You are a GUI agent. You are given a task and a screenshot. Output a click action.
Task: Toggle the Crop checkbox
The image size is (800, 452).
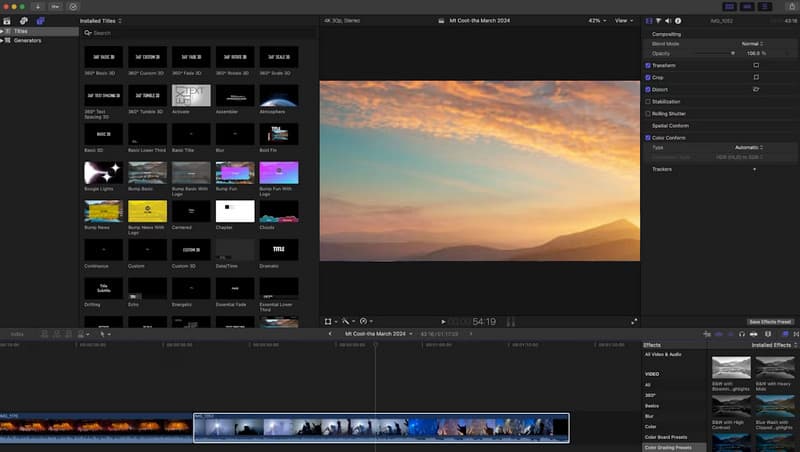pyautogui.click(x=648, y=78)
